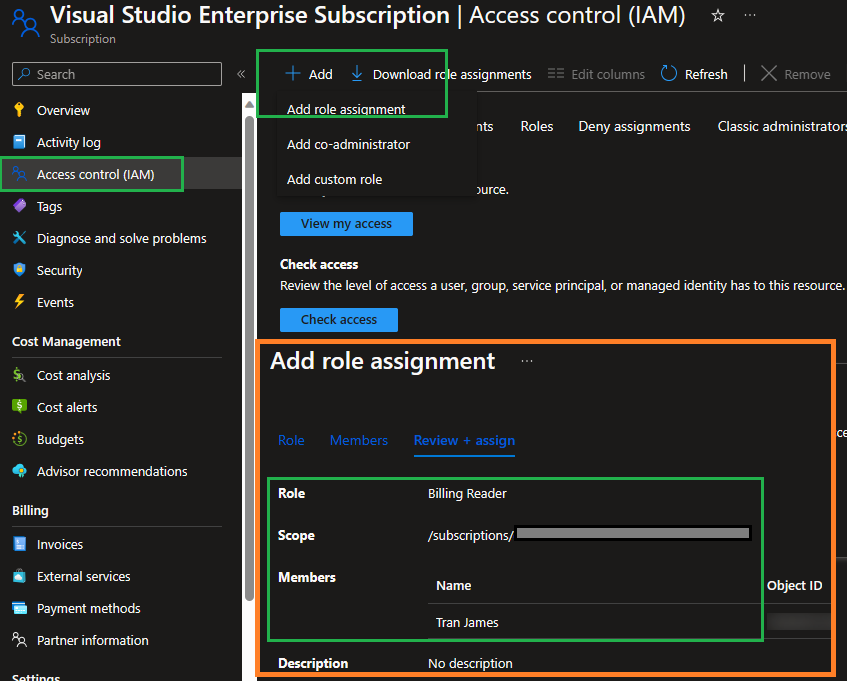Collapse the left navigation pane
The width and height of the screenshot is (847, 681).
[x=241, y=73]
